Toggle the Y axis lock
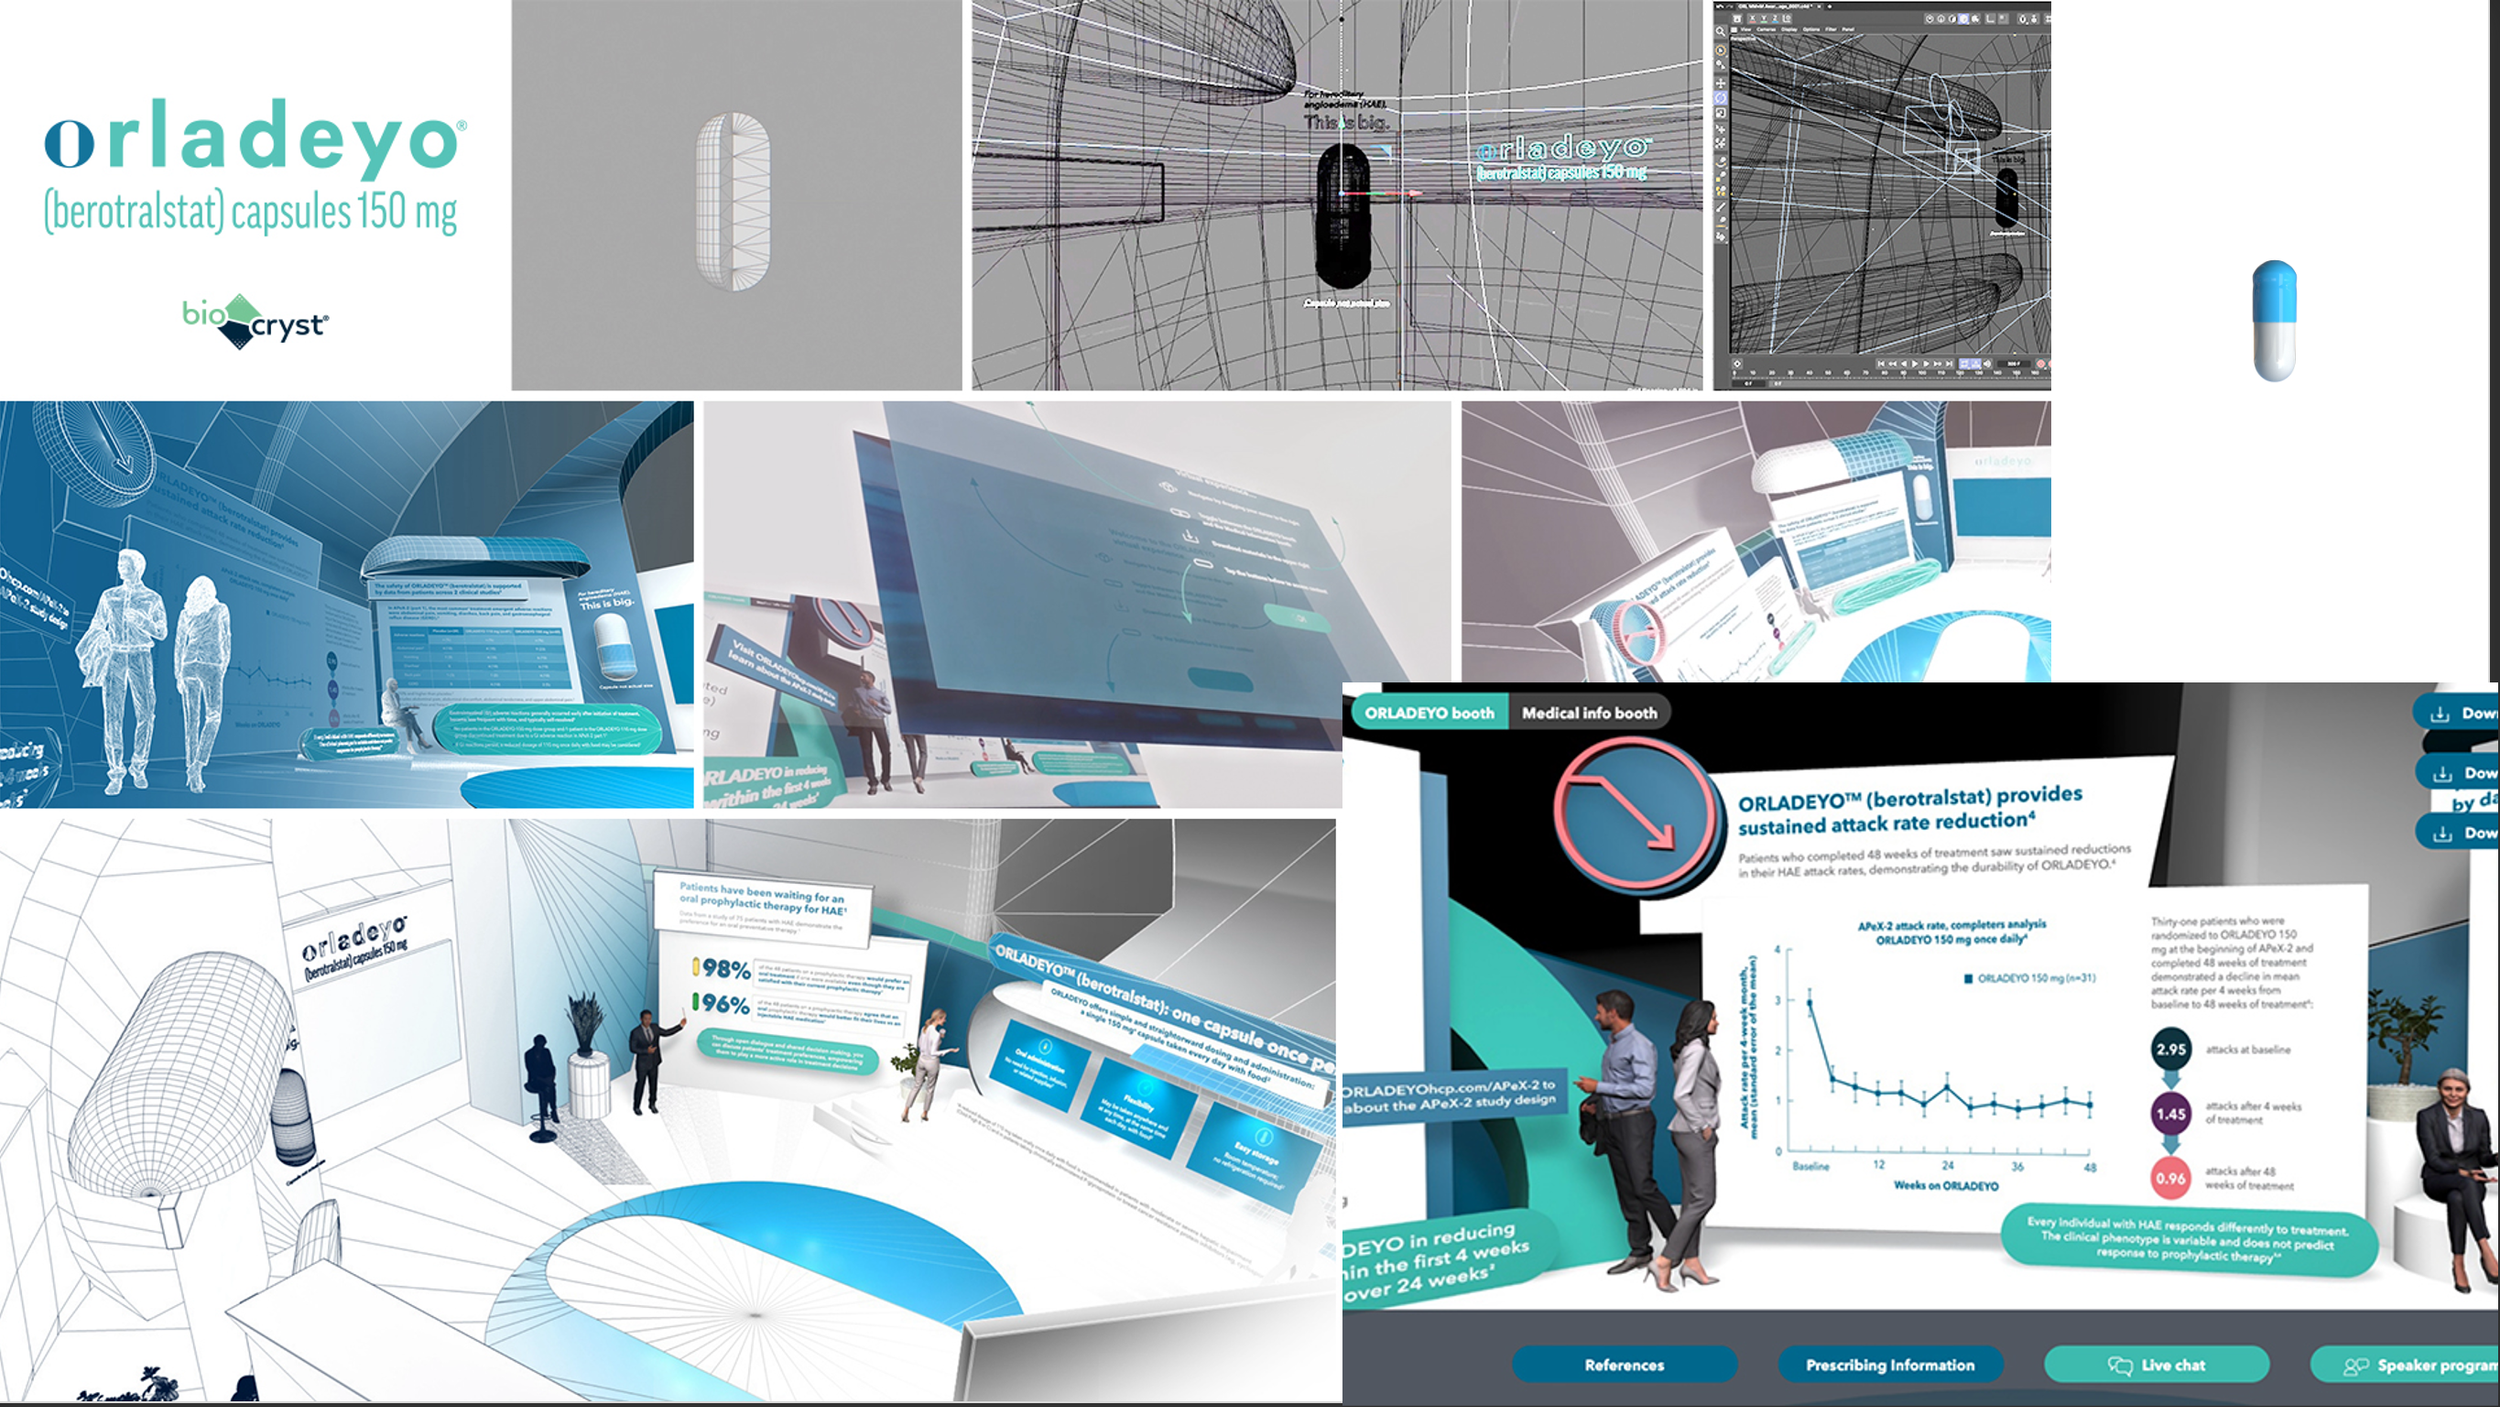The width and height of the screenshot is (2500, 1407). click(x=1763, y=18)
